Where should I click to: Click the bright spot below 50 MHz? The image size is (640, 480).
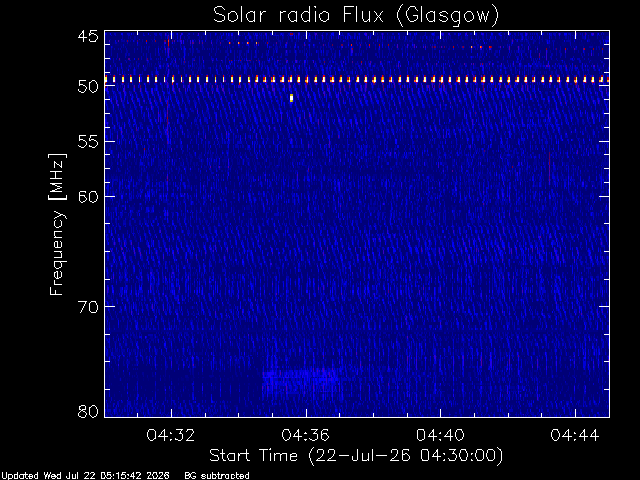pos(291,98)
